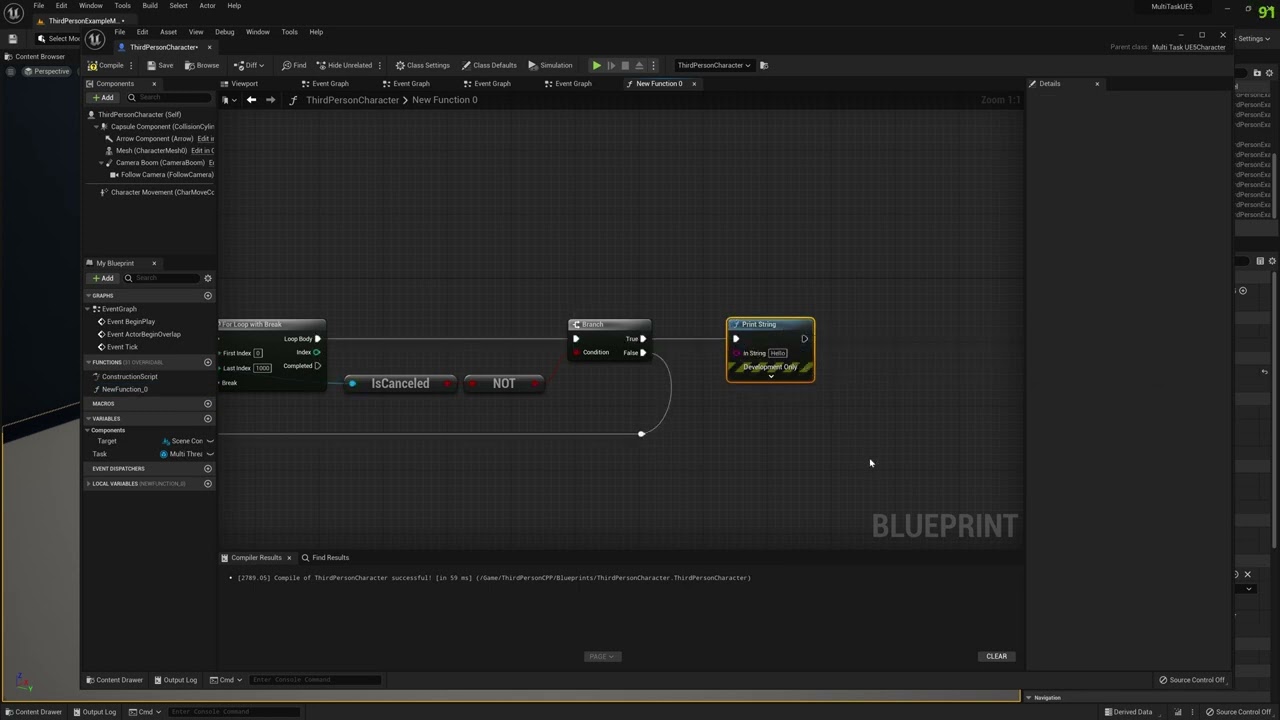Clear the compiler results
The image size is (1280, 720).
(997, 657)
